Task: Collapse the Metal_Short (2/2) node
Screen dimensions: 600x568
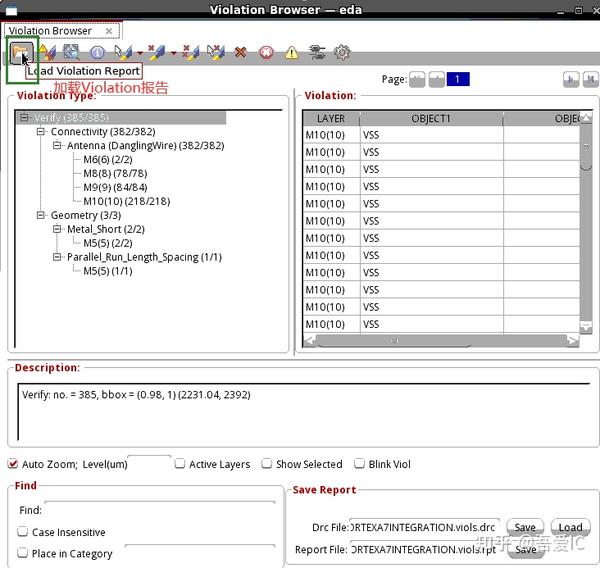Action: point(57,229)
